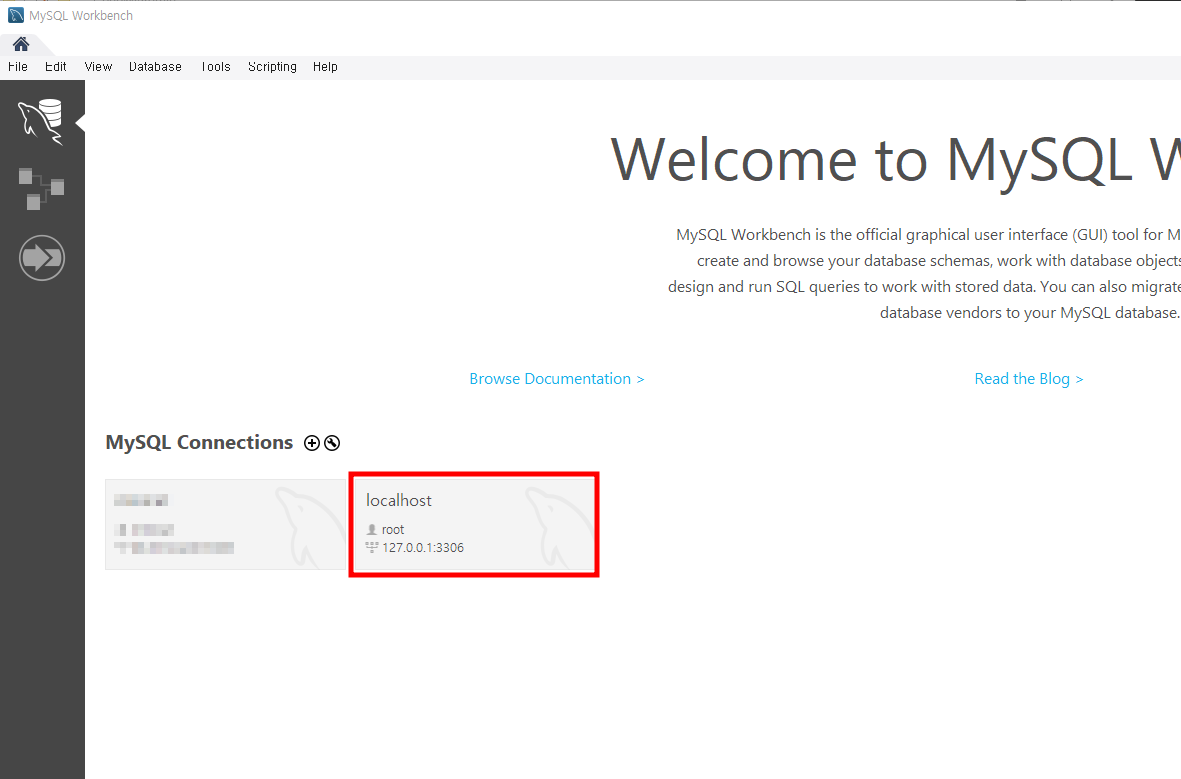This screenshot has height=779, width=1181.
Task: Click the MySQL Connections heading
Action: click(199, 442)
